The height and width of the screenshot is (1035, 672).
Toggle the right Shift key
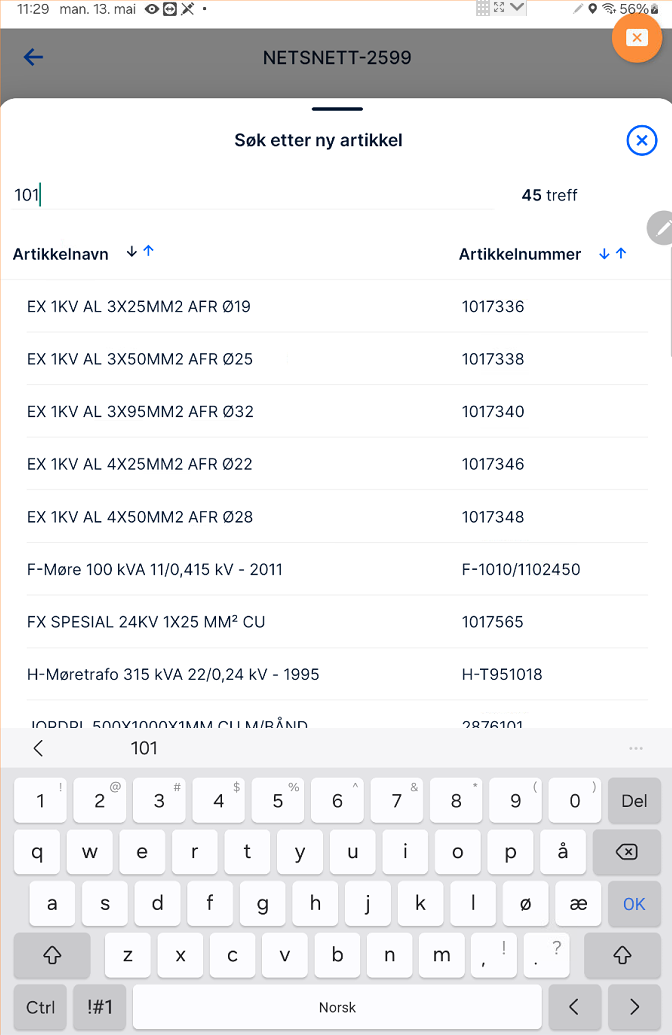click(622, 955)
